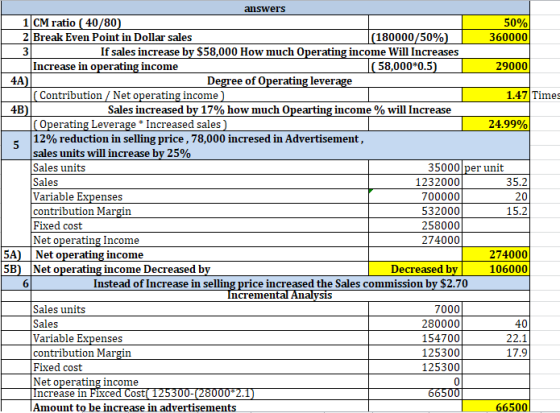Viewport: 560px width, 413px height.
Task: Click the blue question number "5" cell
Action: tap(16, 145)
